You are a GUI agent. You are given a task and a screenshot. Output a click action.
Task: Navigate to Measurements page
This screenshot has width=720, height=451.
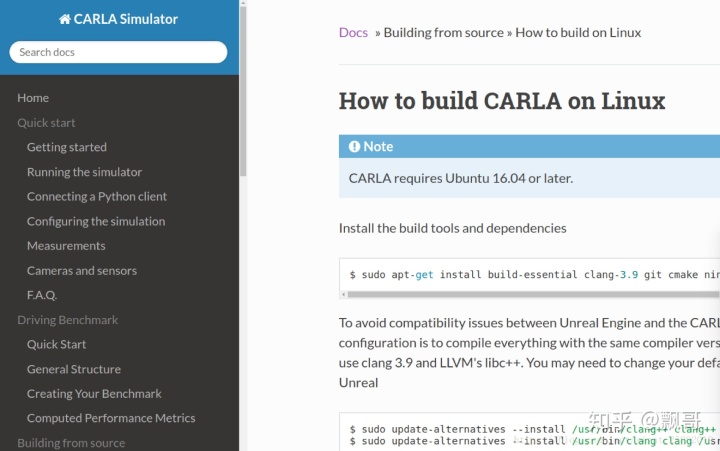(x=66, y=246)
